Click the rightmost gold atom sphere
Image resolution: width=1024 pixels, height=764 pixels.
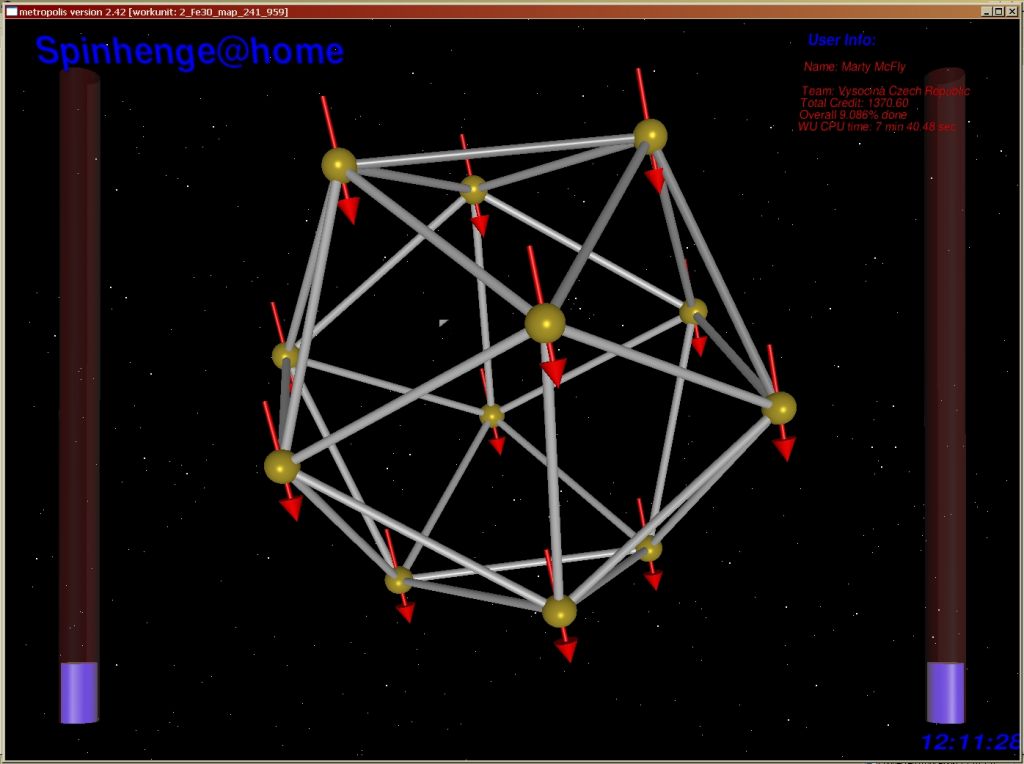click(x=779, y=407)
